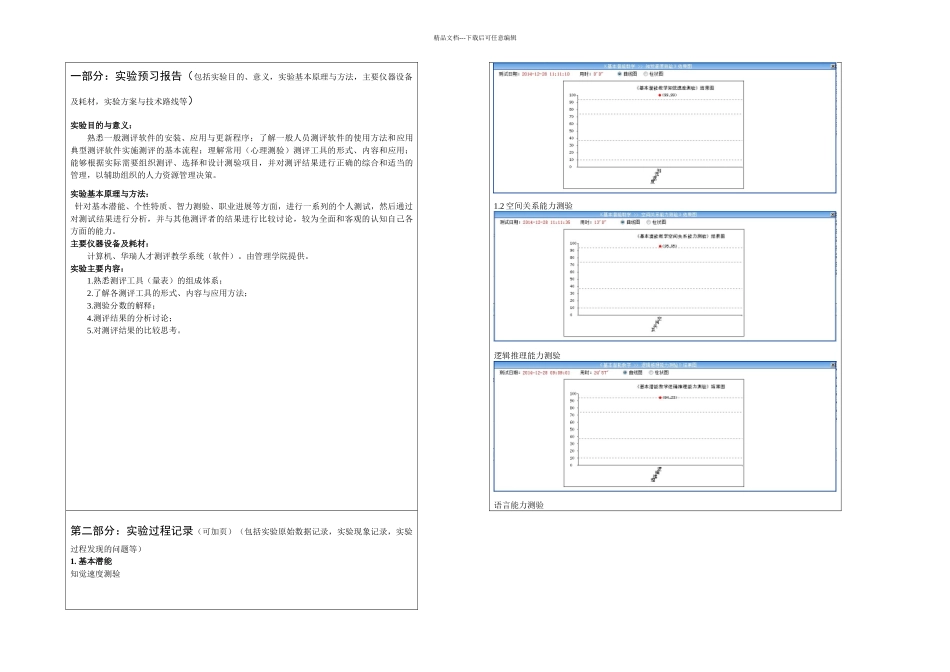Click the heading 第二部分：实验过程记录
950x672 pixels.
tap(131, 531)
